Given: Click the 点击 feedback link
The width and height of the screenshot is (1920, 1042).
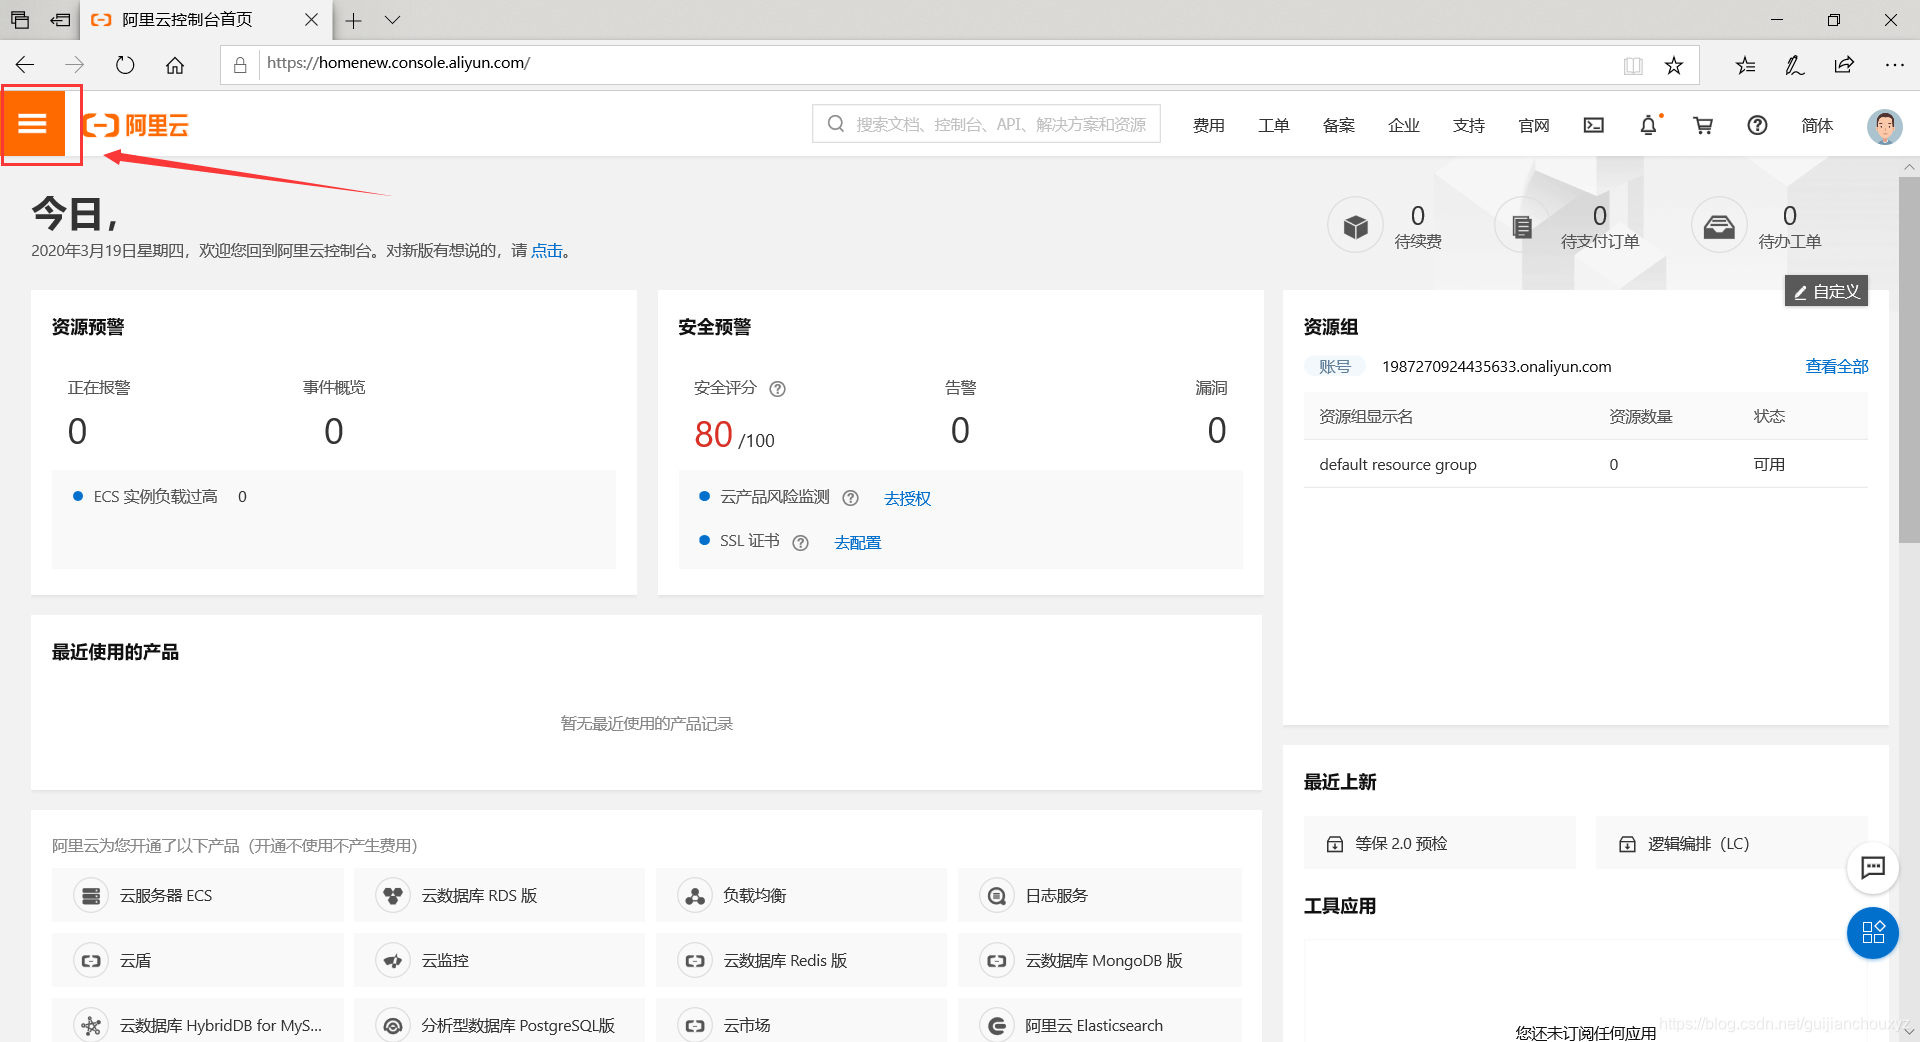Looking at the screenshot, I should [546, 251].
